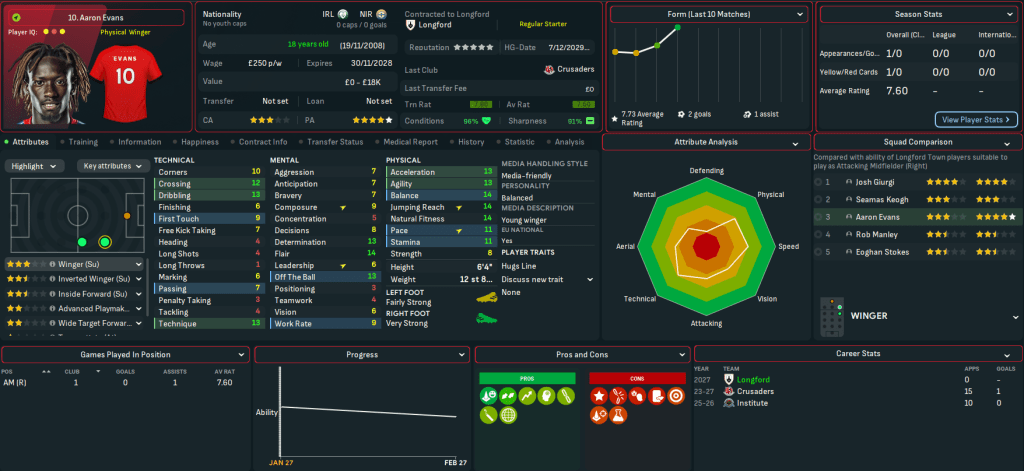Click the Crusaders club badge icon

pos(549,69)
